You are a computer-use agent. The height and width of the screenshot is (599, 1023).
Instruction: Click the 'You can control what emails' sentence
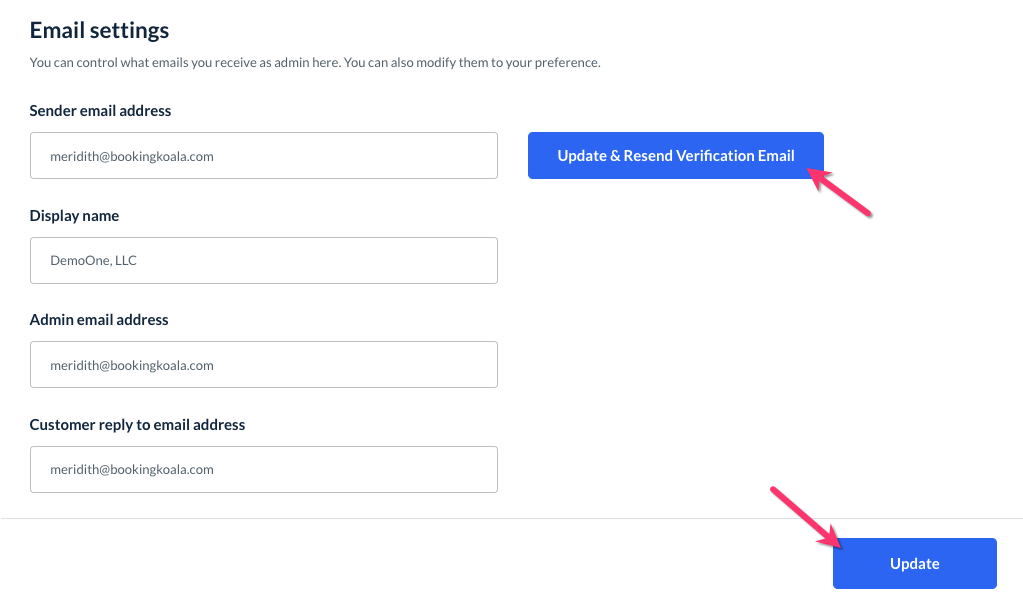click(200, 63)
